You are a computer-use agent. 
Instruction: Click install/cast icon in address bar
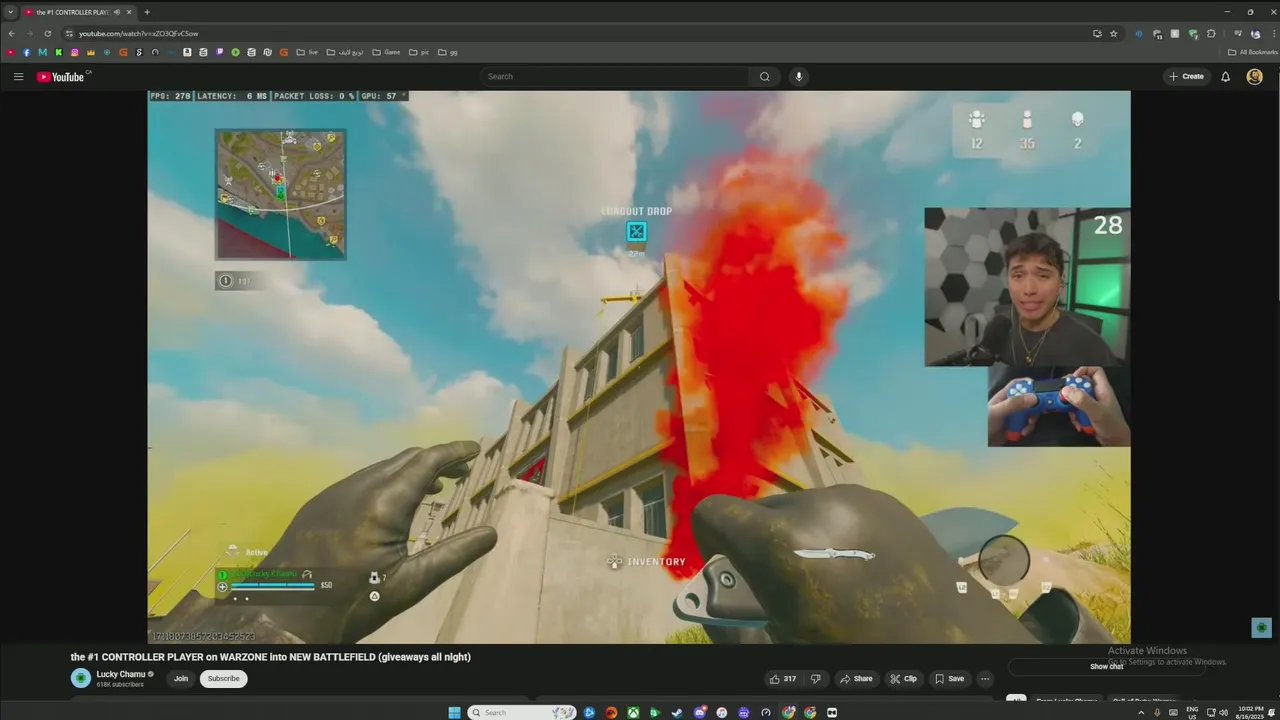click(x=1097, y=33)
